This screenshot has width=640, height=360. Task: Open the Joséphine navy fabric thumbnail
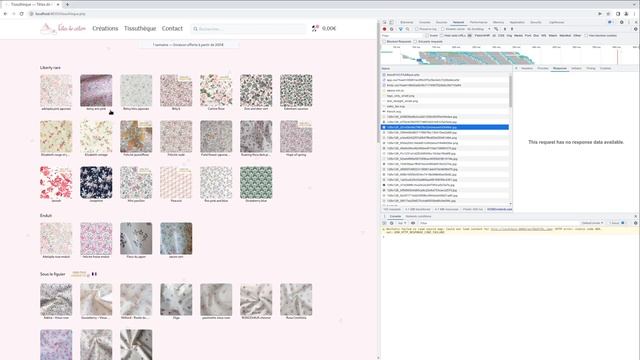point(96,182)
